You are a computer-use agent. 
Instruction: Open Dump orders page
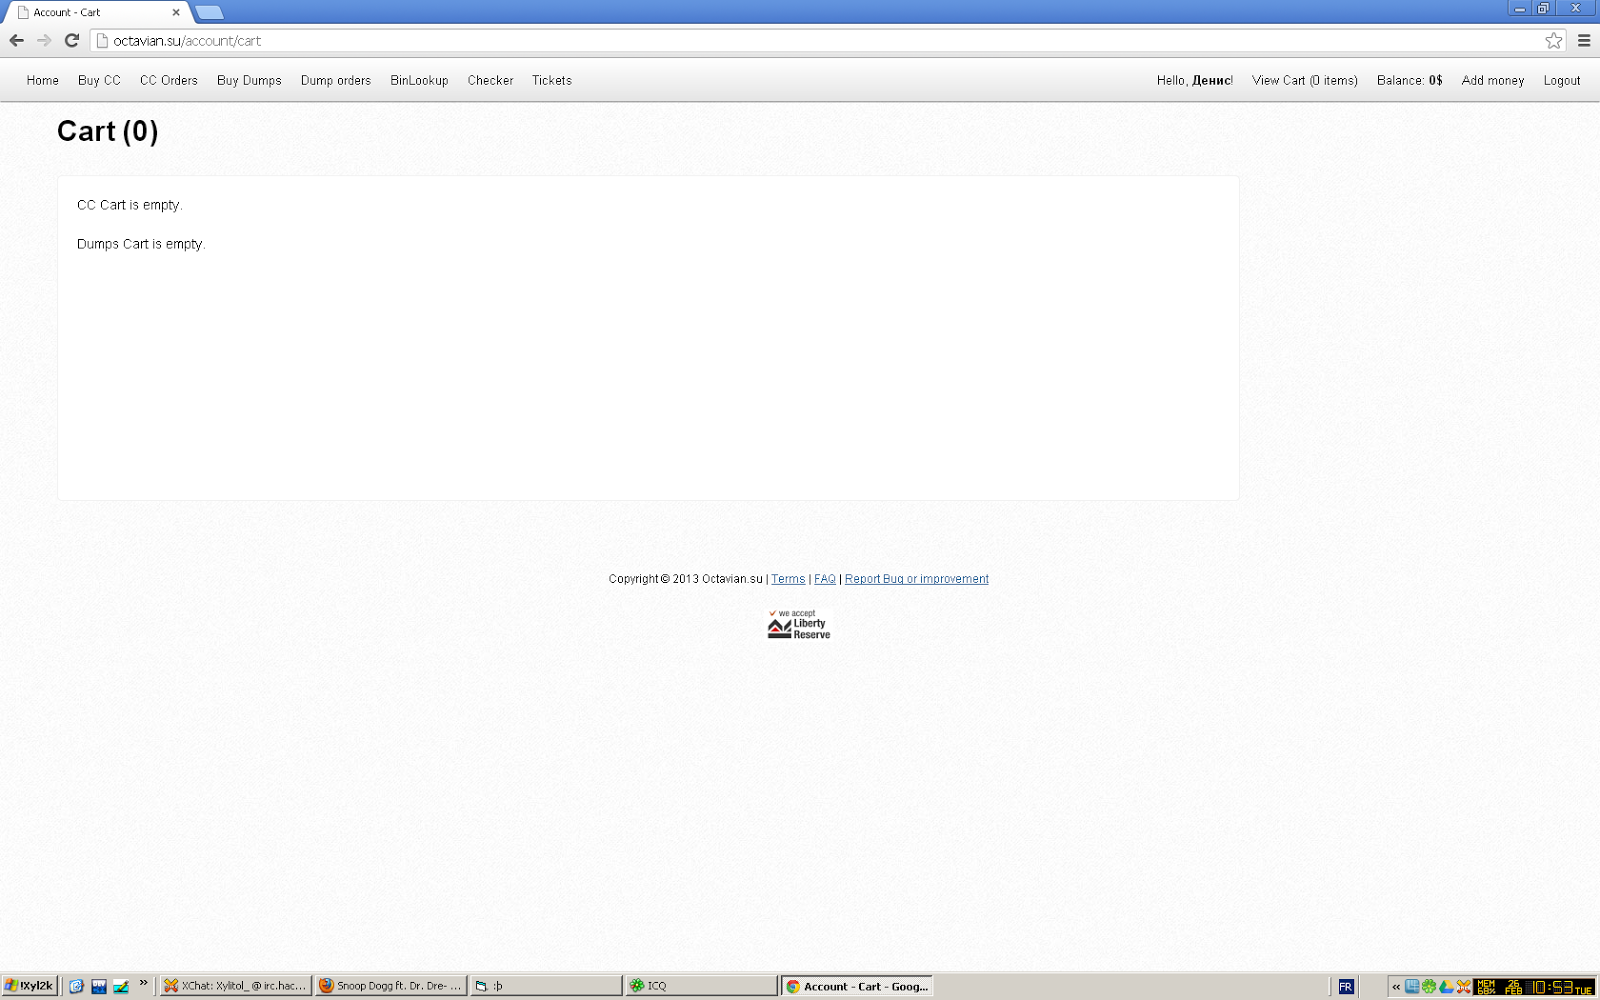point(336,80)
